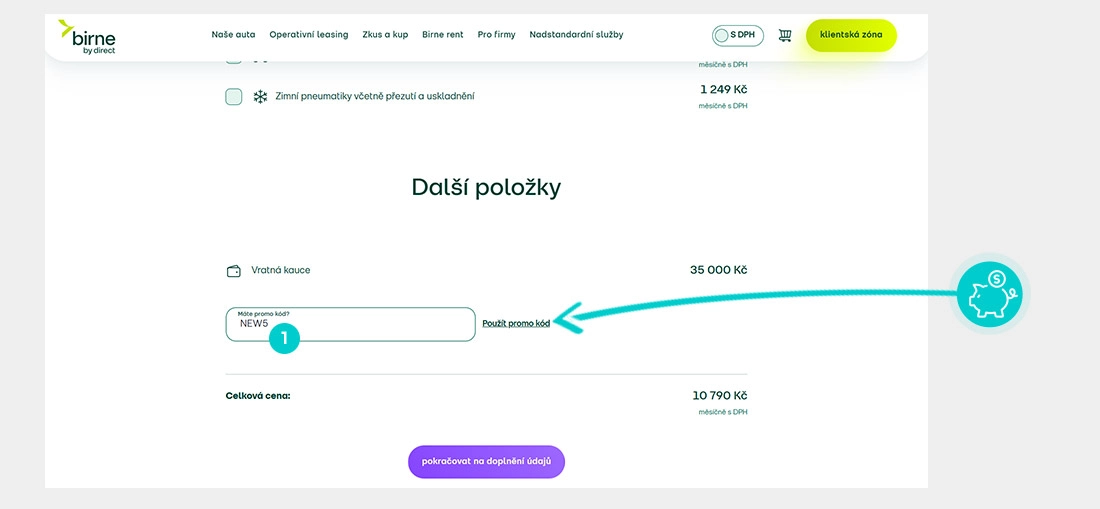Click the snowflake winter tires icon
The height and width of the screenshot is (509, 1100).
[x=260, y=97]
